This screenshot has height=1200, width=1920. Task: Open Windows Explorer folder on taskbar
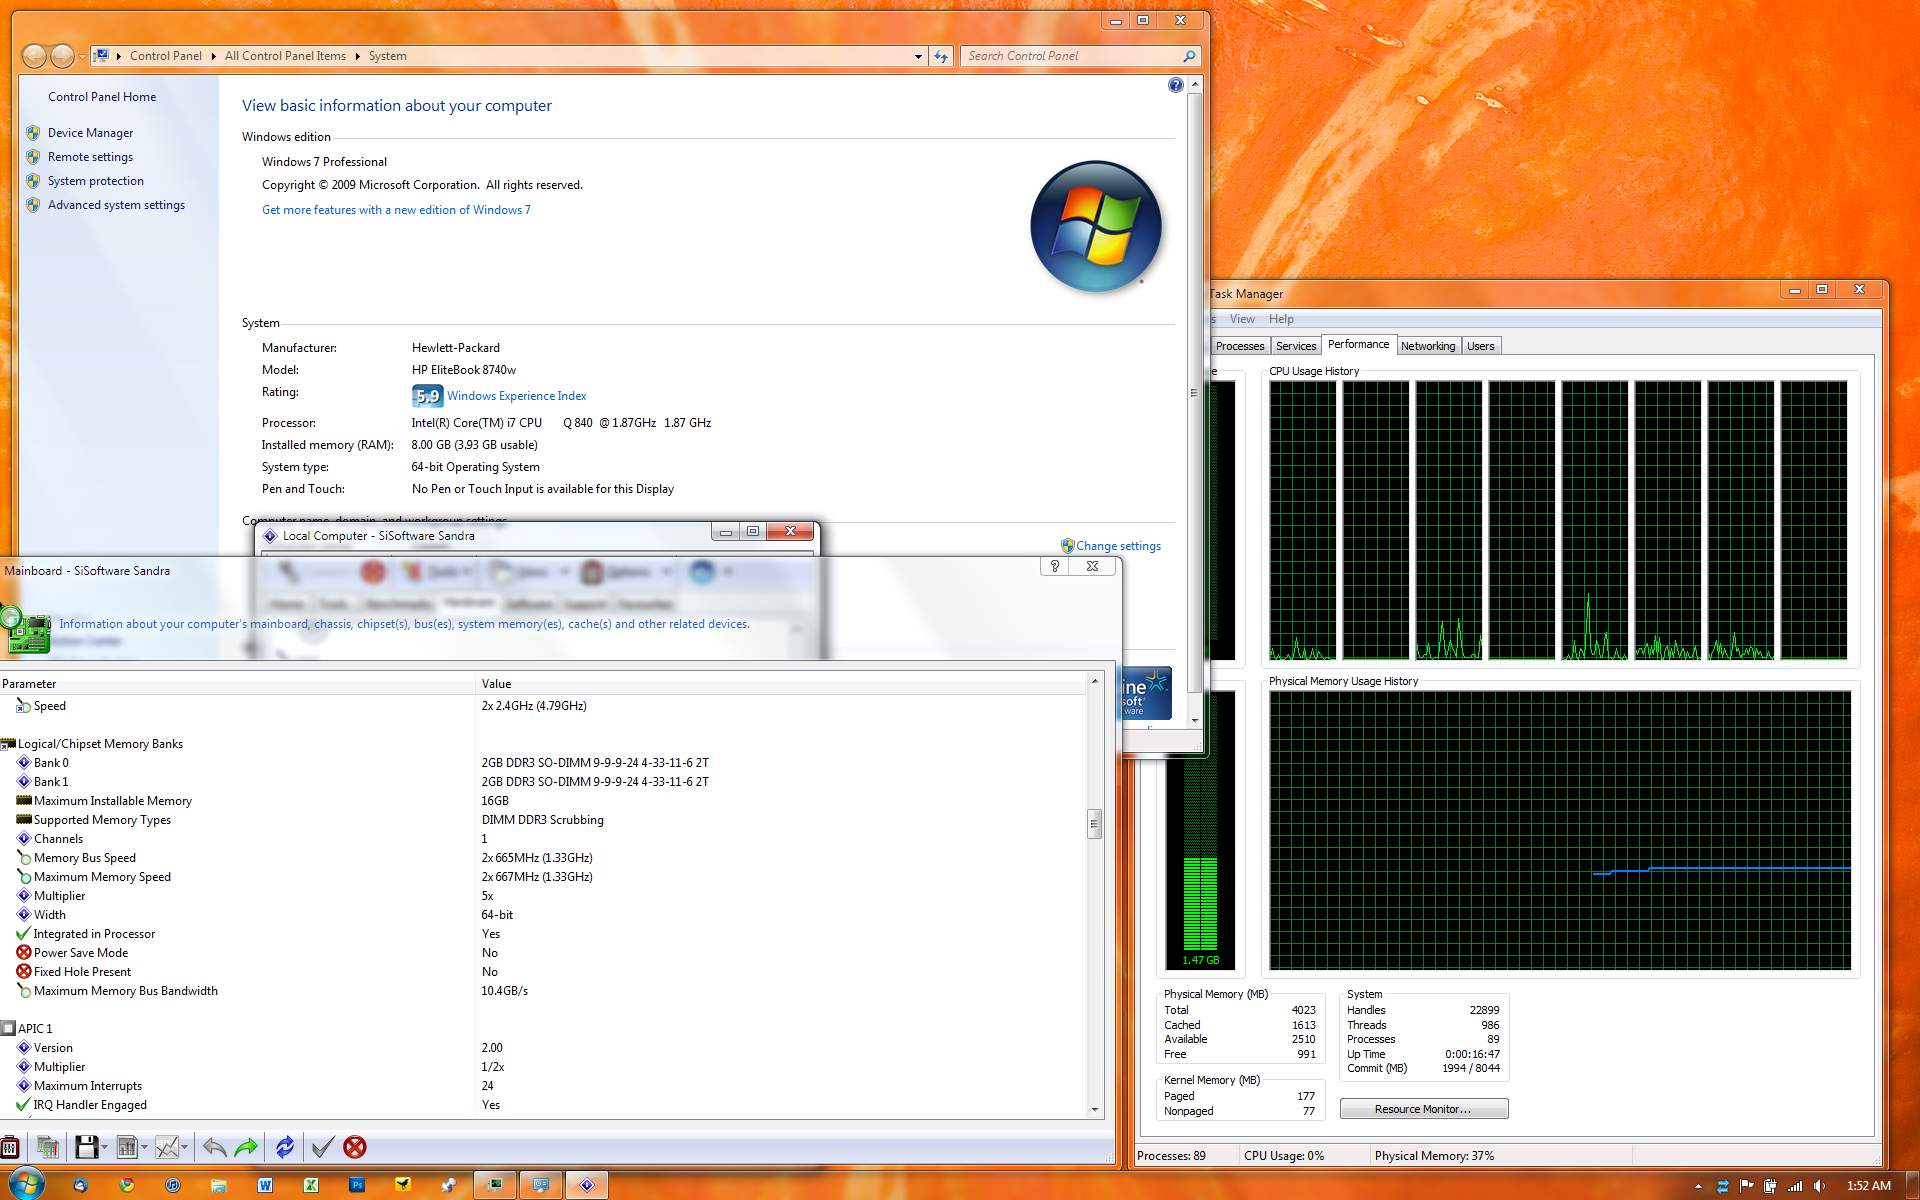[x=219, y=1185]
